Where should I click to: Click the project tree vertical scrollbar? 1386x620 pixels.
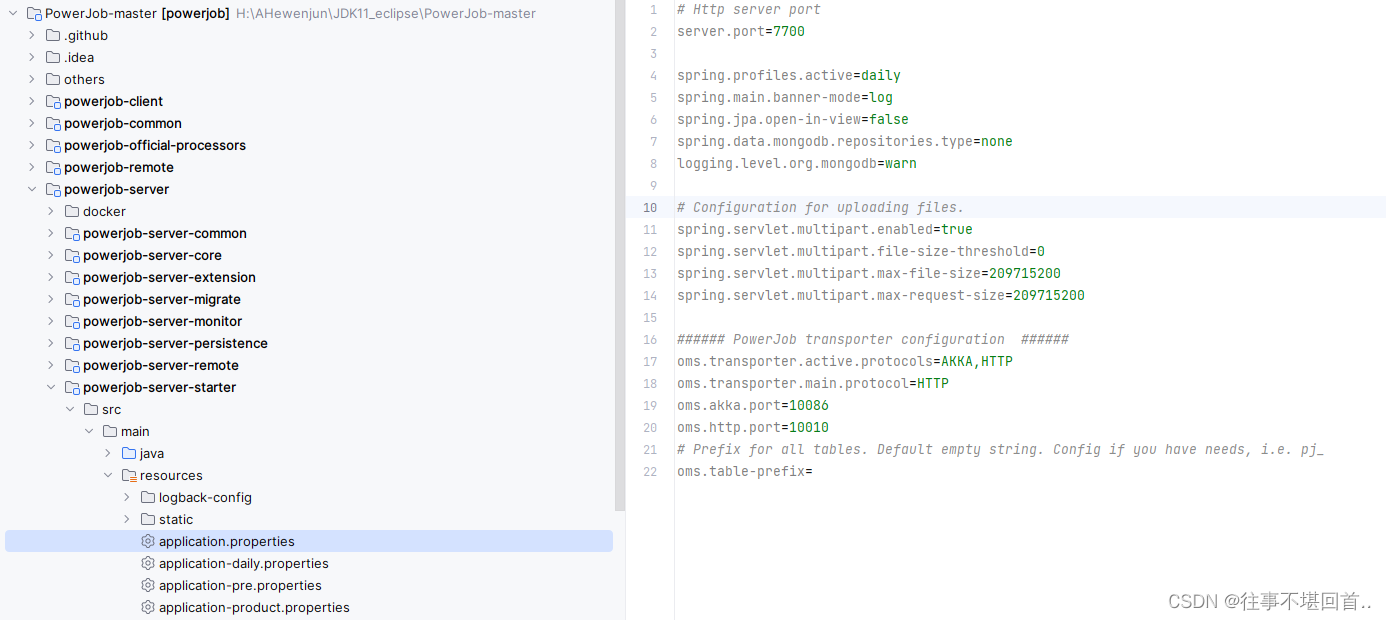tap(620, 255)
